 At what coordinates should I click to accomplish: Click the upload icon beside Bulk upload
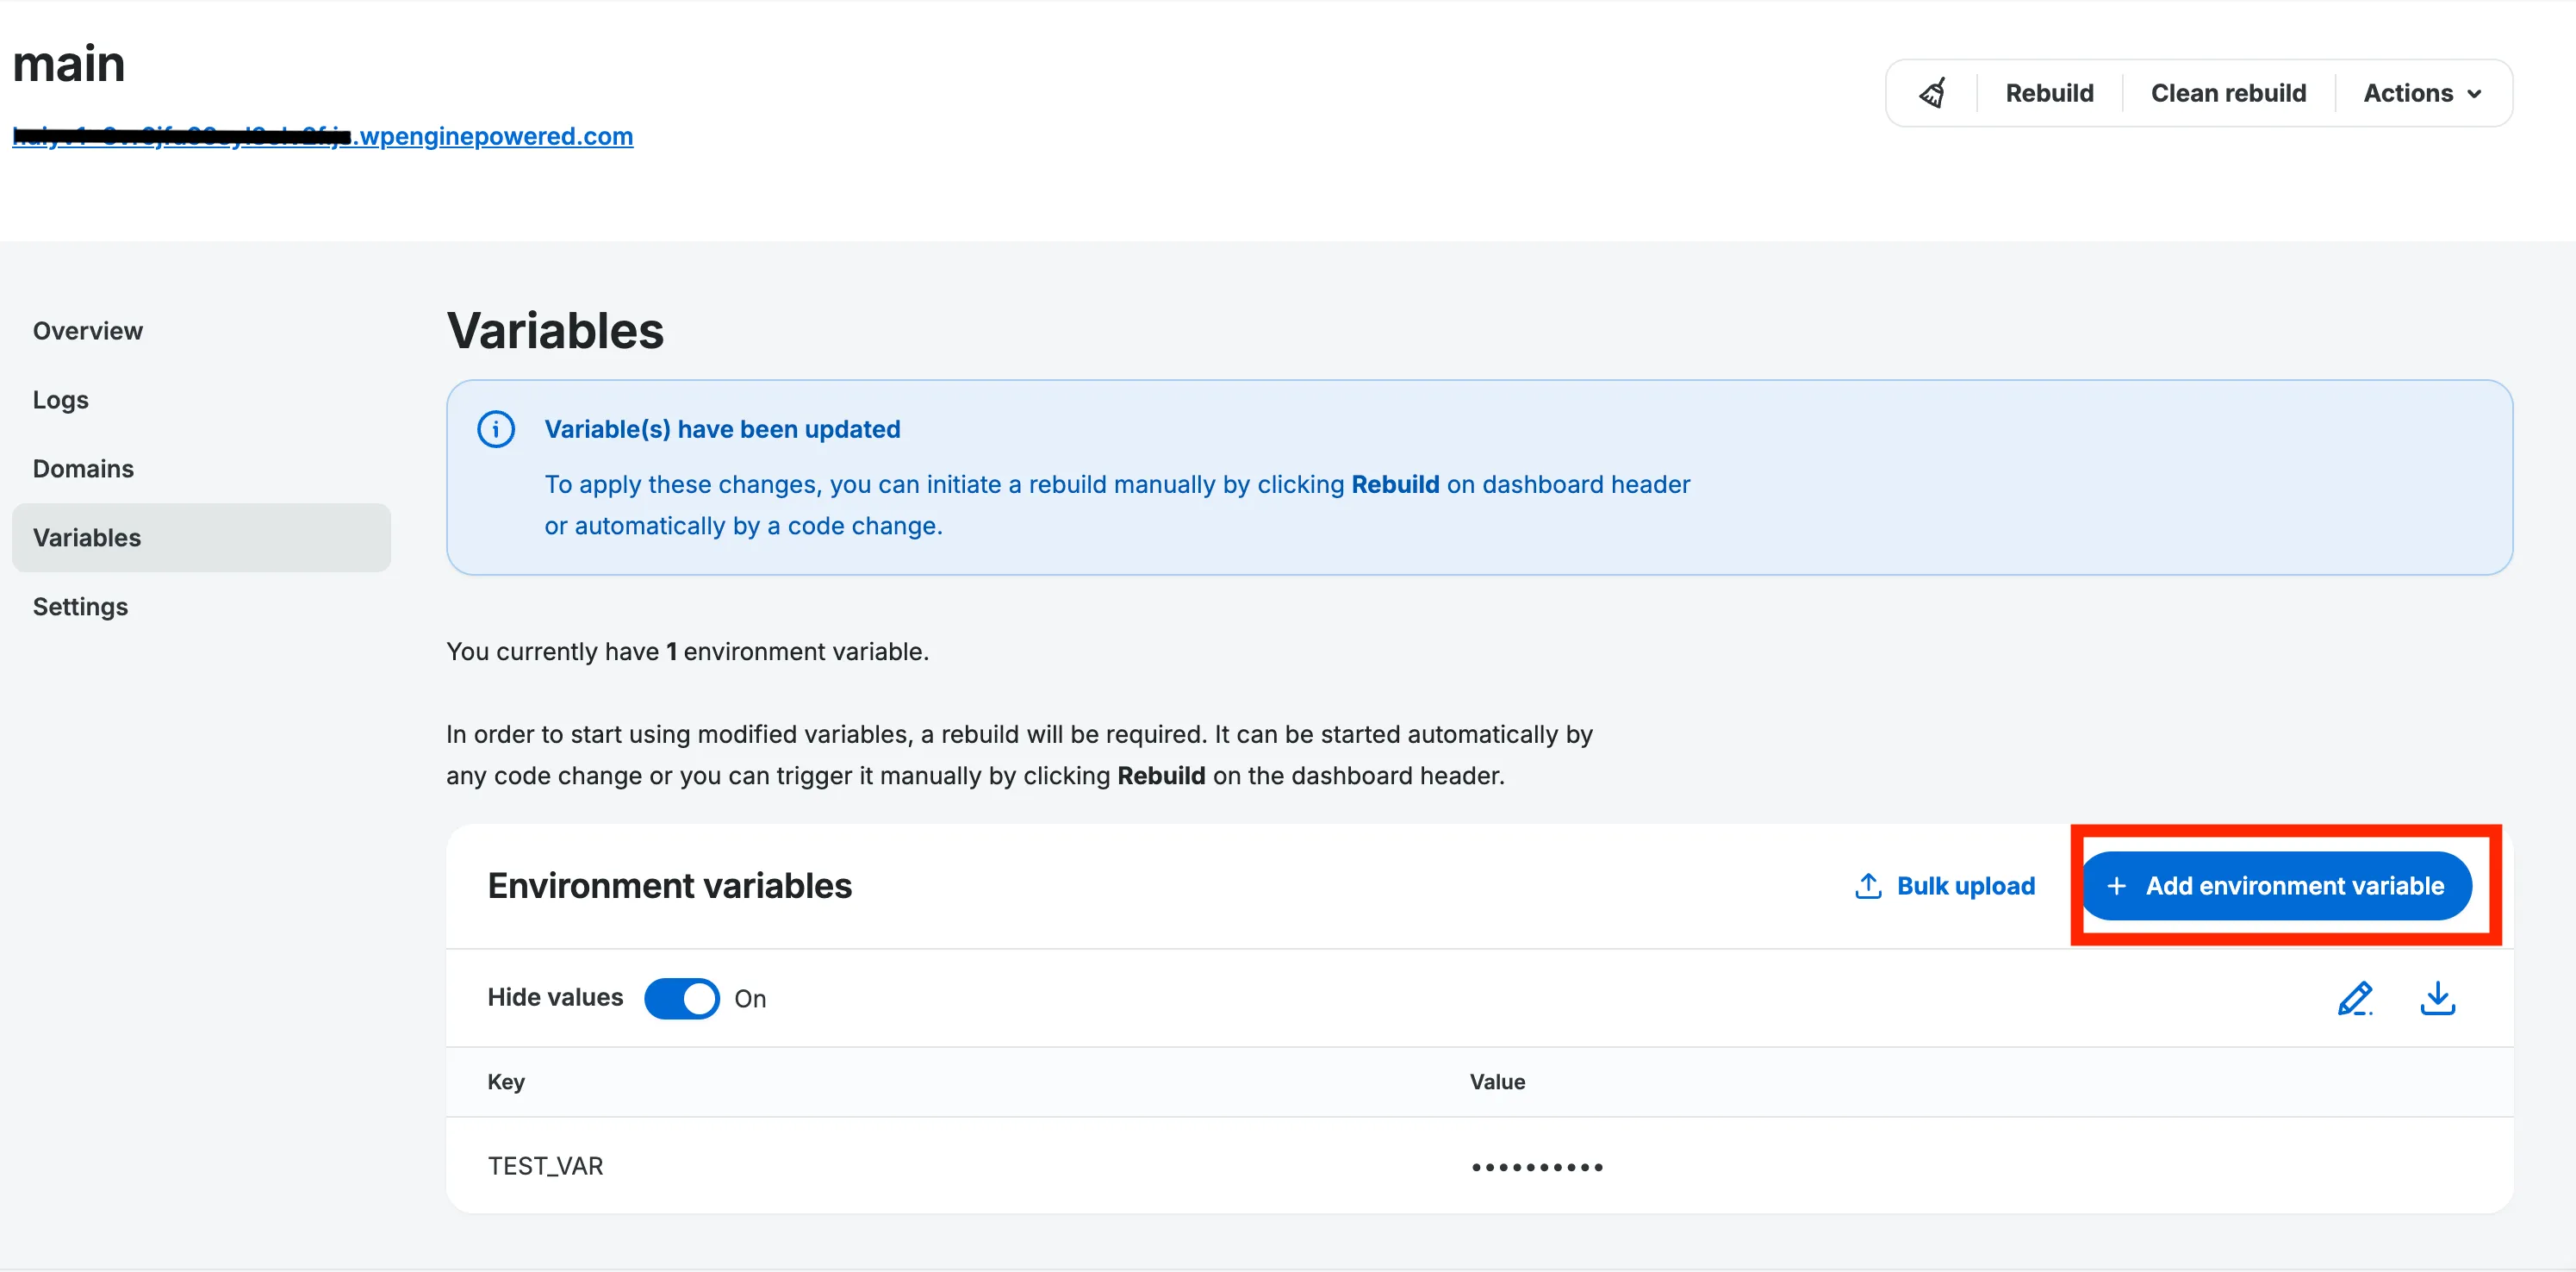tap(1867, 886)
